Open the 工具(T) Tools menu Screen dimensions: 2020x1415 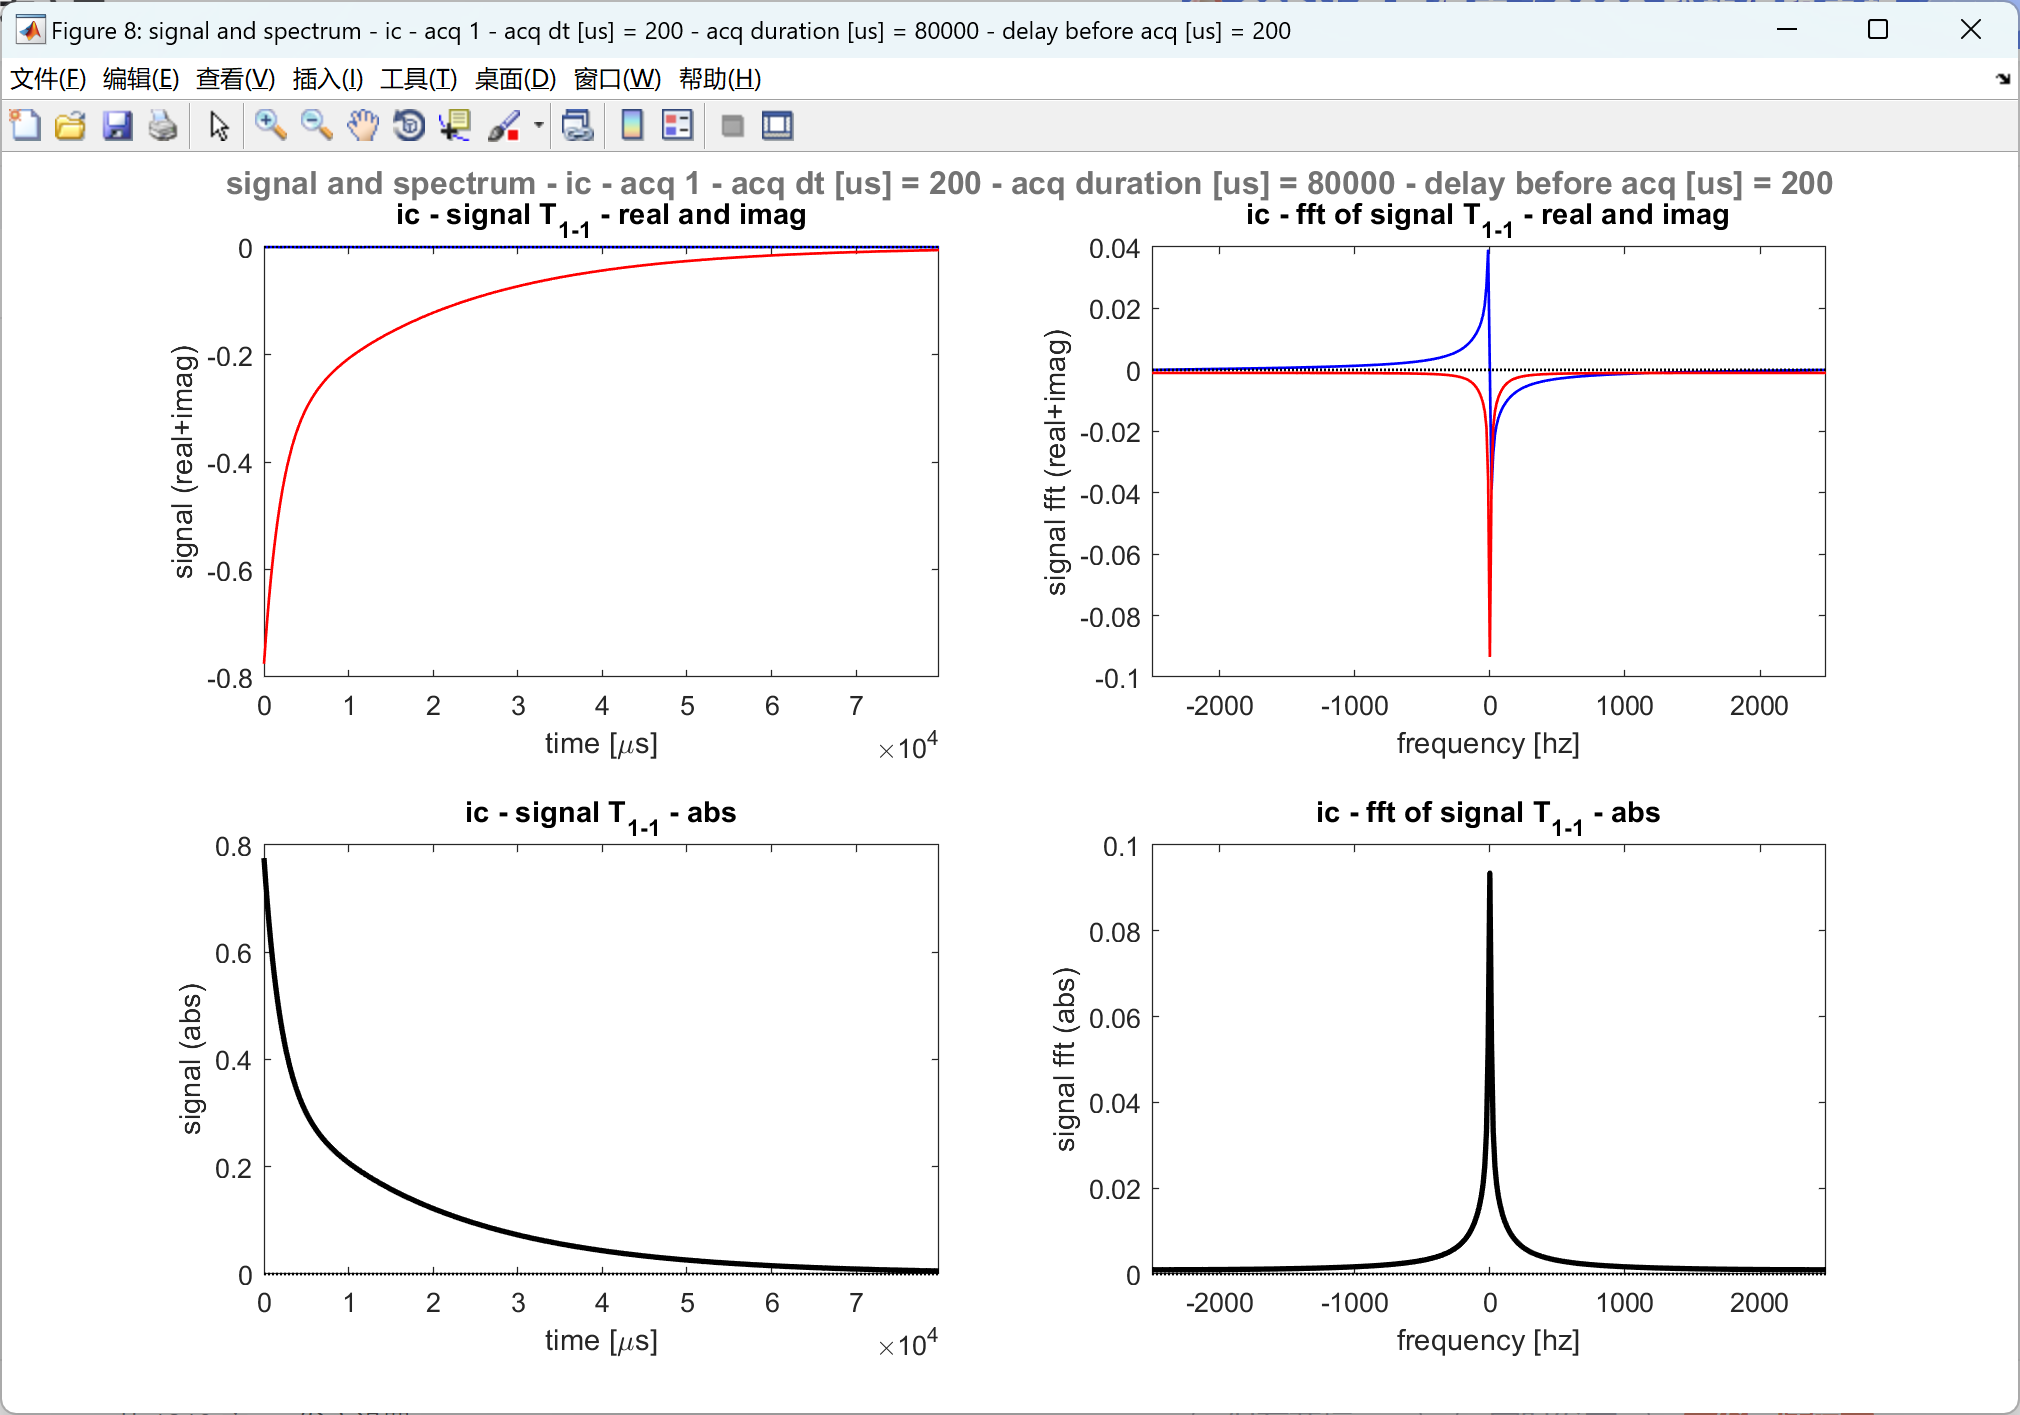[x=418, y=79]
